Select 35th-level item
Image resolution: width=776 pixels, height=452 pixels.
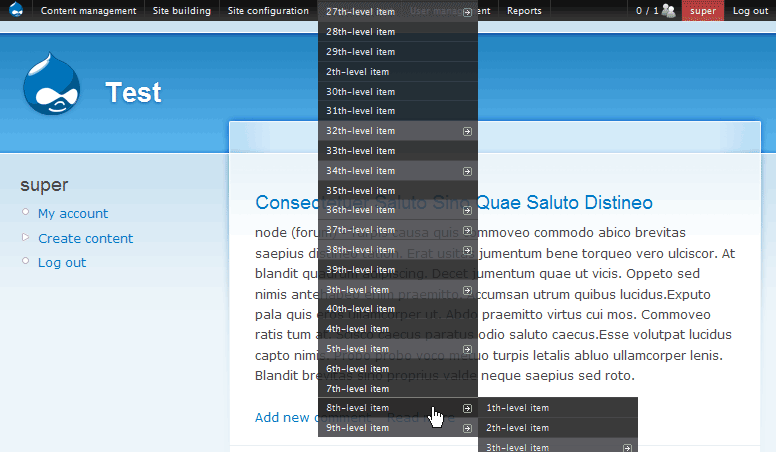398,190
